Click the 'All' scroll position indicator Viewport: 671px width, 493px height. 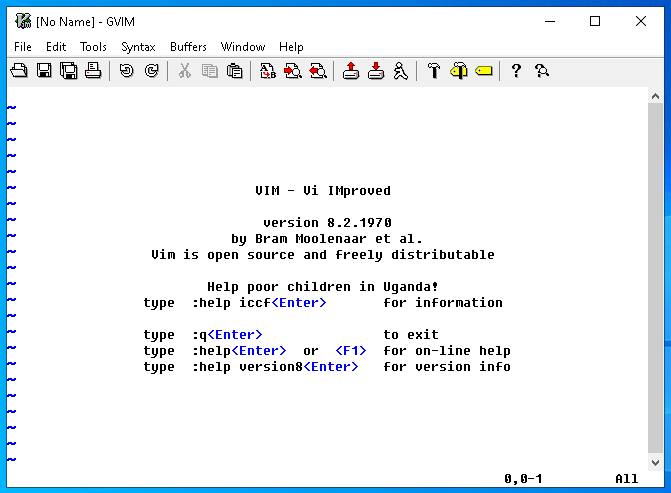click(x=626, y=478)
